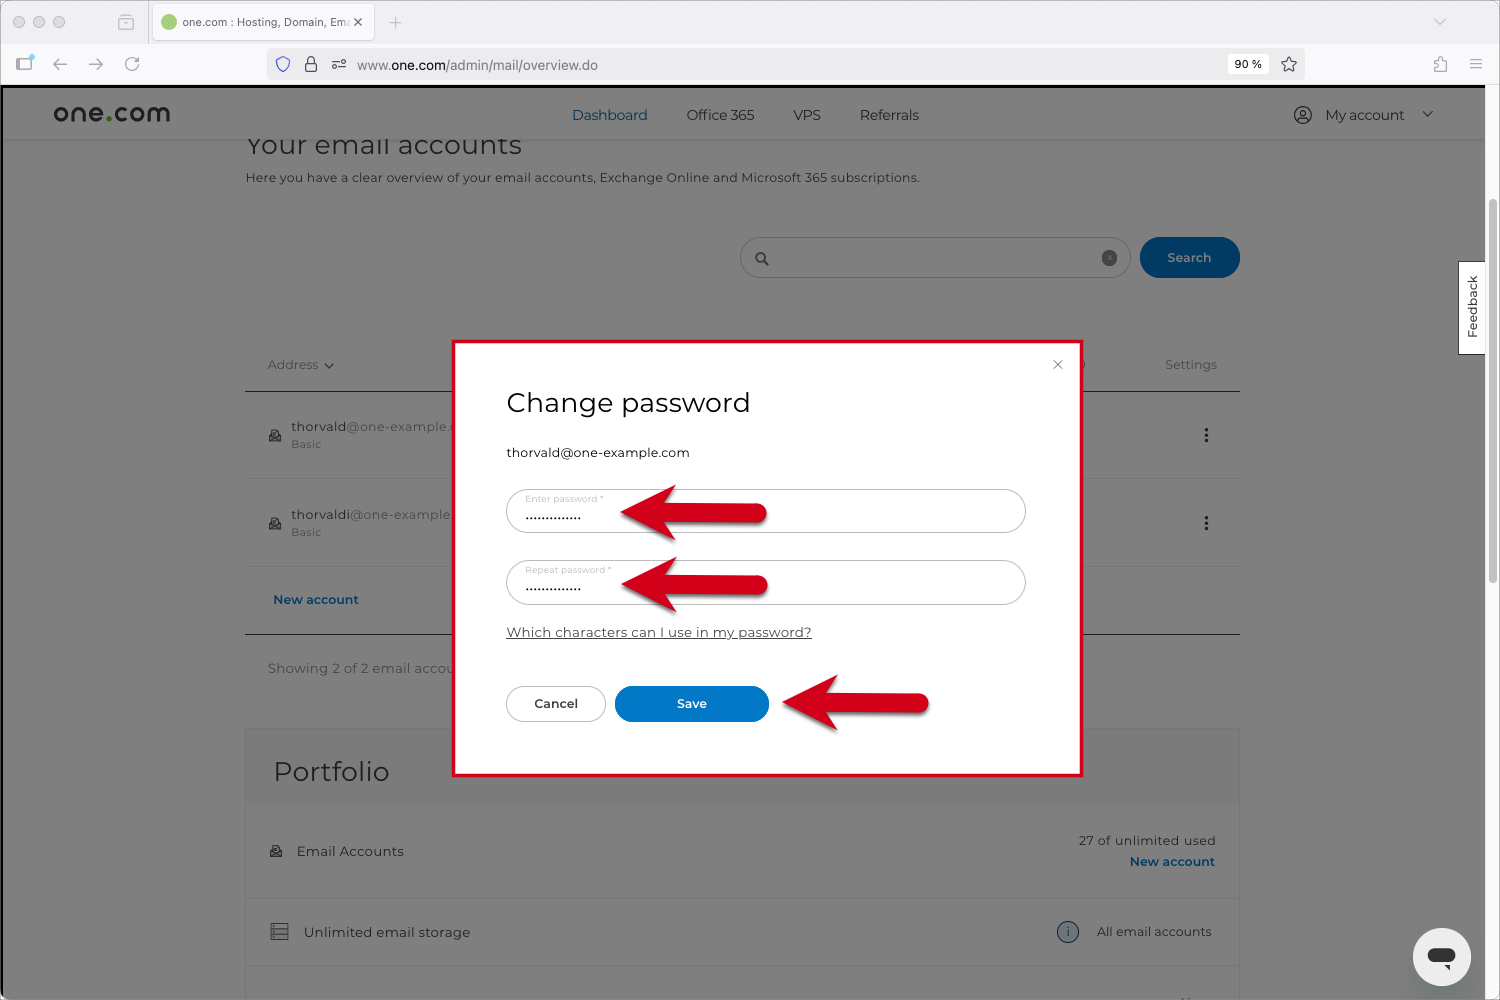
Task: Clear the search field using the x icon
Action: point(1108,257)
